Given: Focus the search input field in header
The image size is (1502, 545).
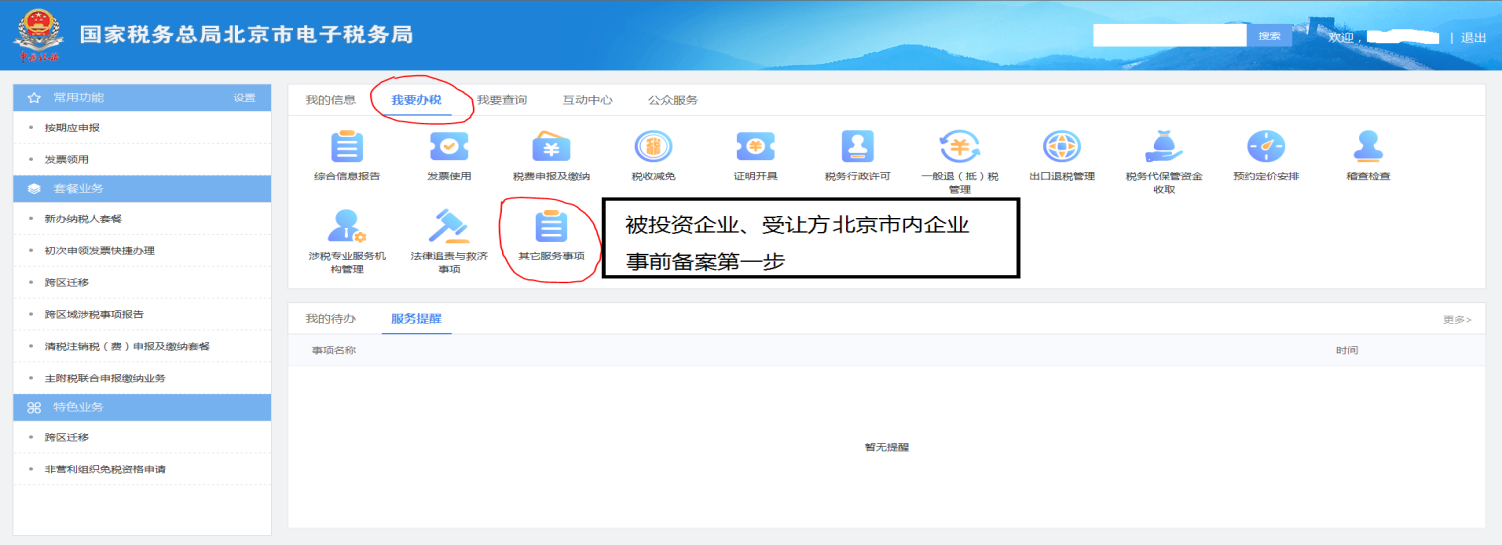Looking at the screenshot, I should pyautogui.click(x=1170, y=36).
